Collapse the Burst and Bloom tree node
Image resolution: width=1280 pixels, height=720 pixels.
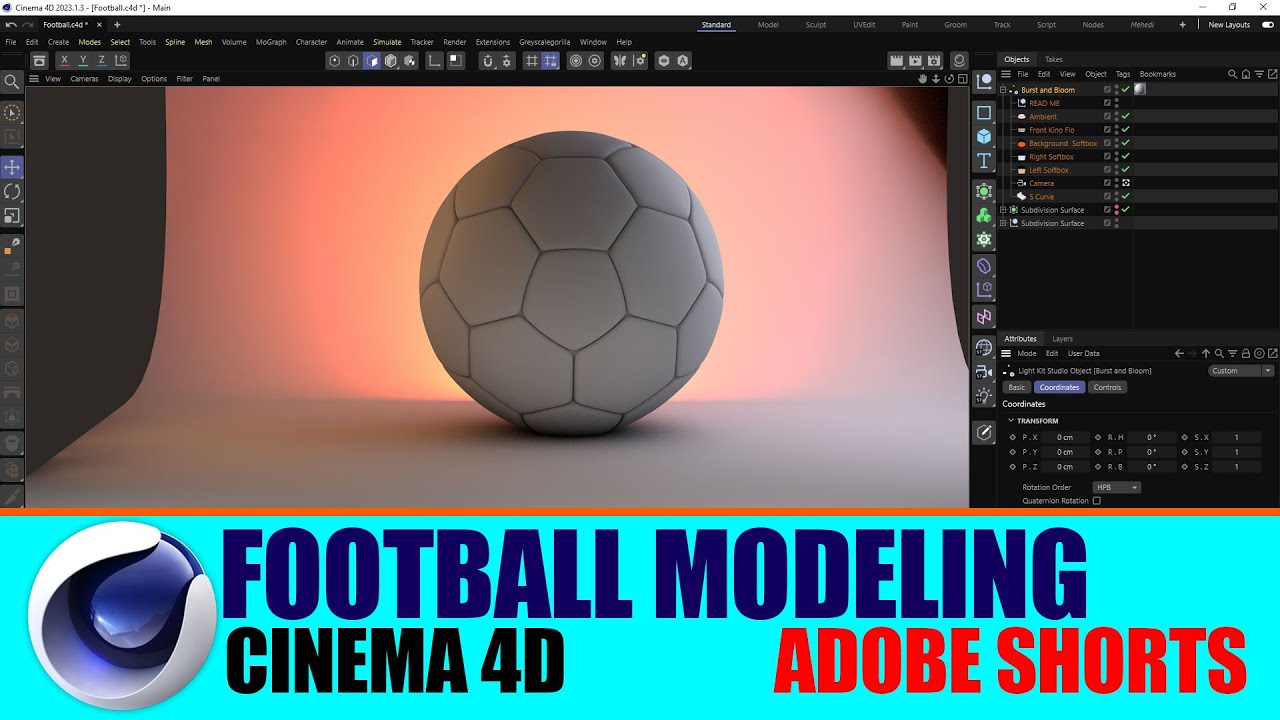(1003, 90)
